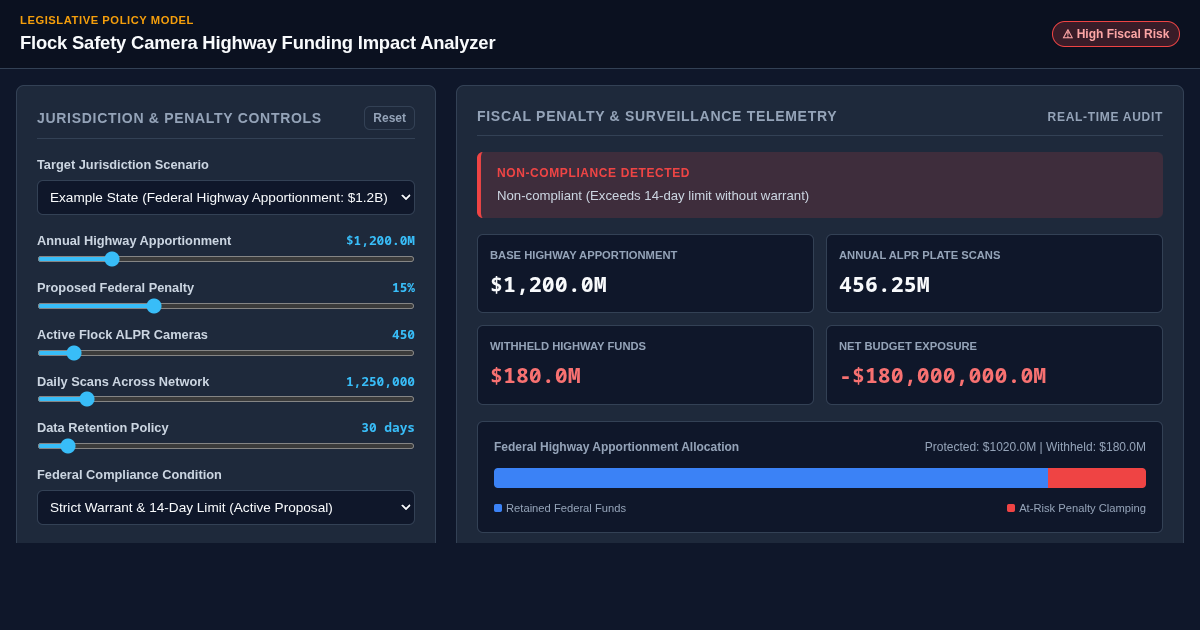Click the LEGISLATIVE POLICY MODEL label
The height and width of the screenshot is (630, 1200).
(x=107, y=20)
